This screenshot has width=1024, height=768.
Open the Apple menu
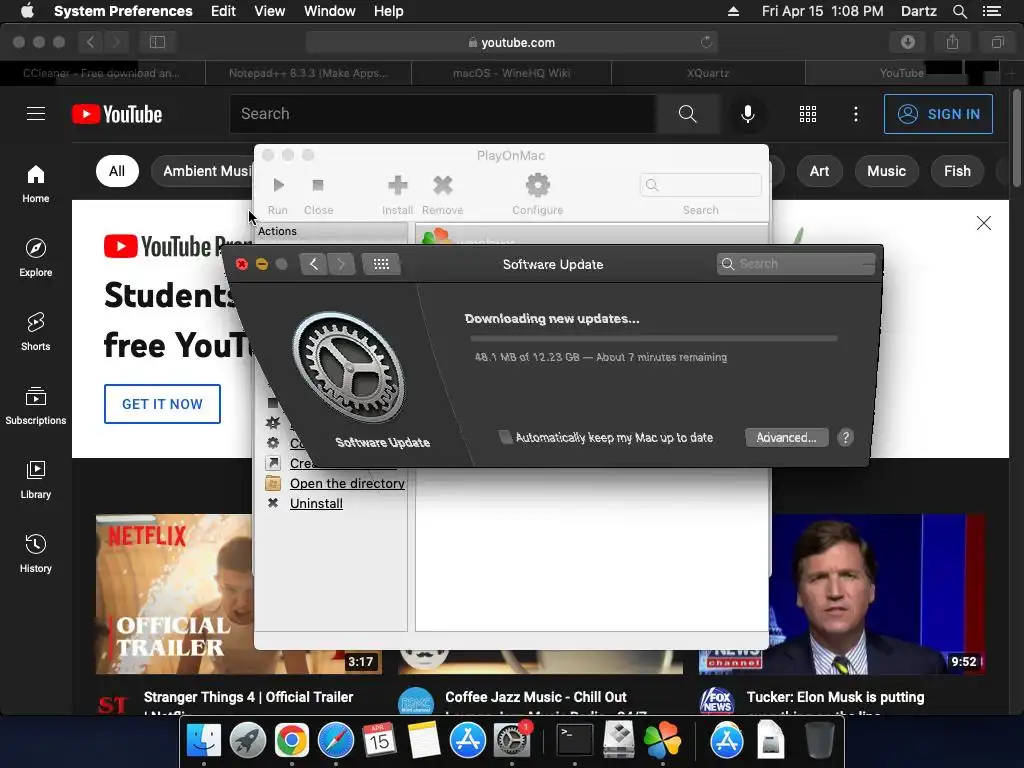[27, 11]
